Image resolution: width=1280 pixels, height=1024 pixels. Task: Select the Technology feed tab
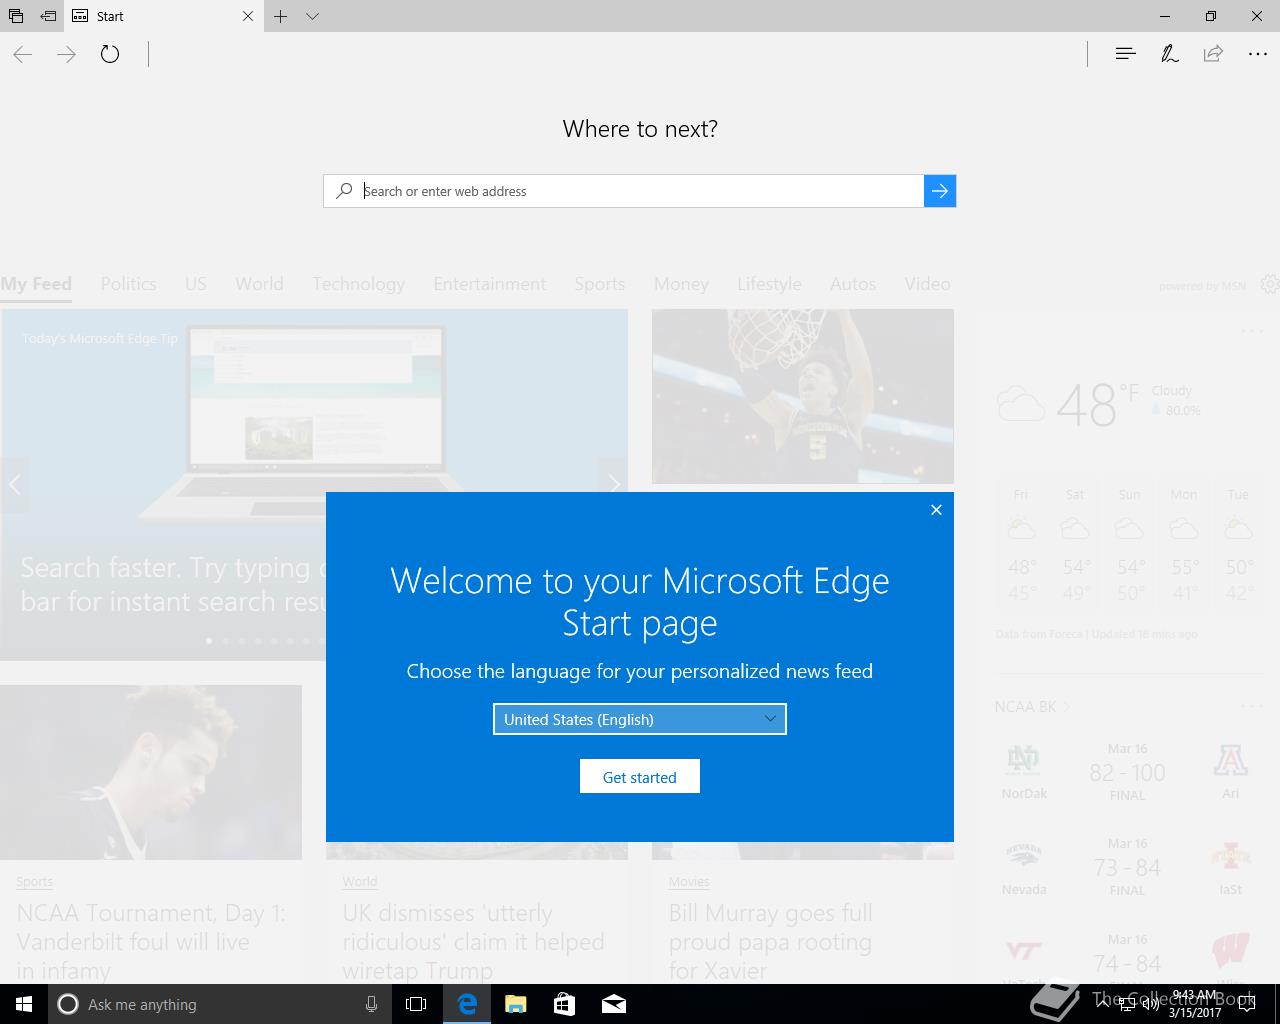click(x=358, y=284)
